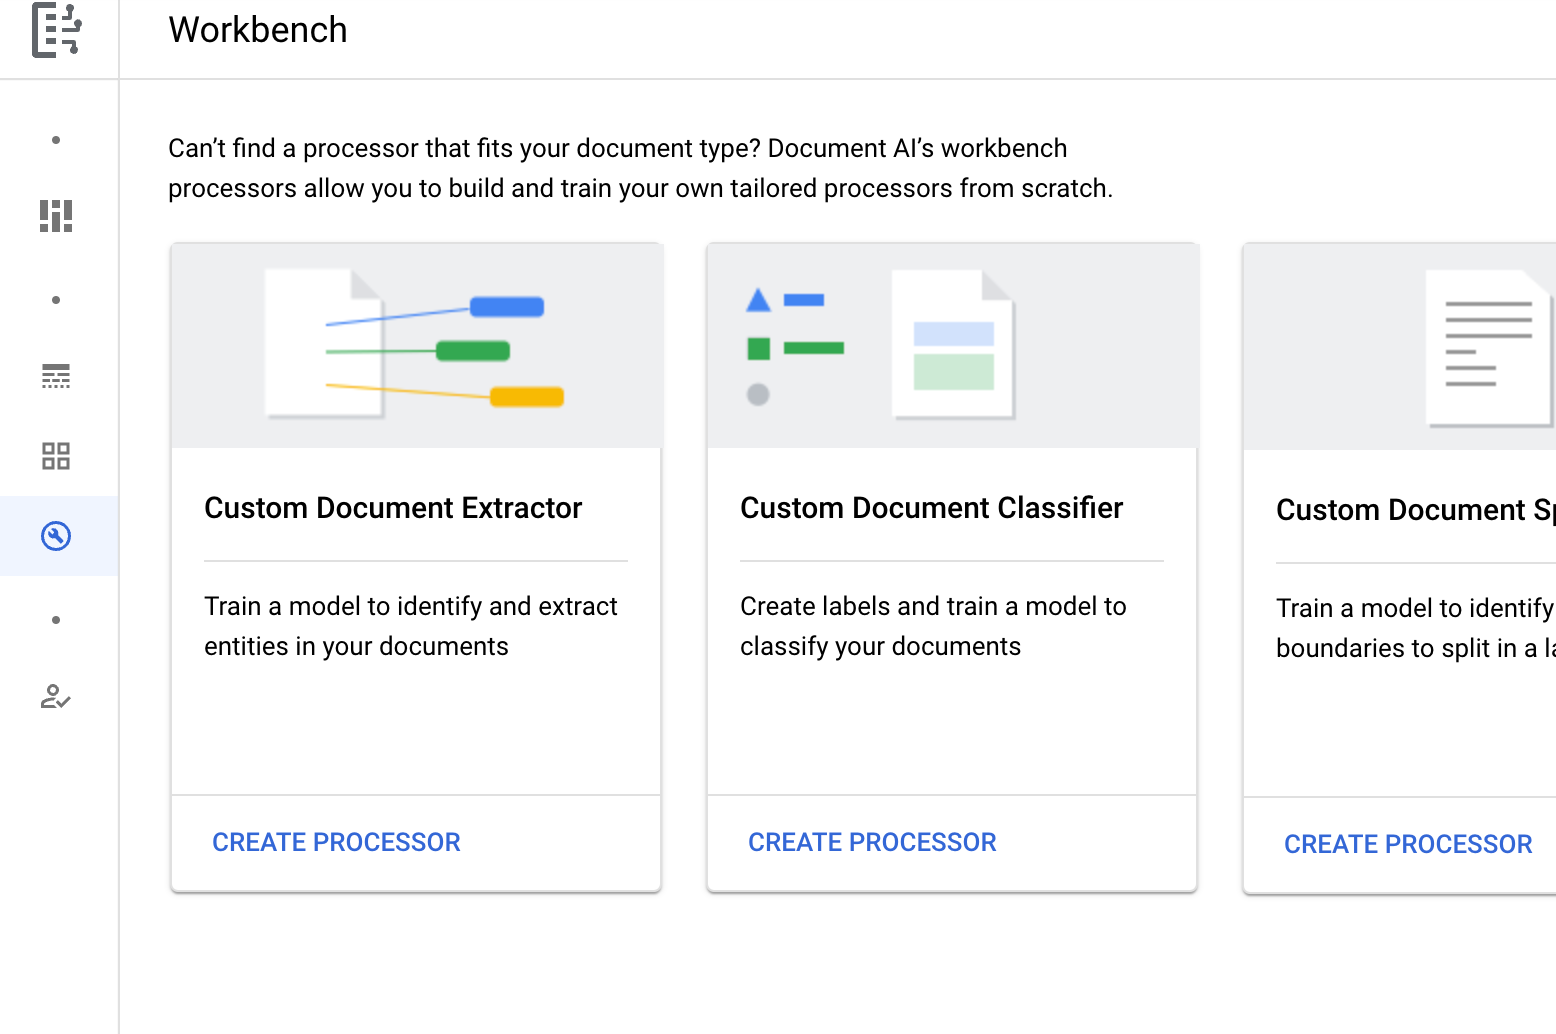Click the Custom Document Splitter card title
The height and width of the screenshot is (1034, 1556).
tap(1416, 510)
